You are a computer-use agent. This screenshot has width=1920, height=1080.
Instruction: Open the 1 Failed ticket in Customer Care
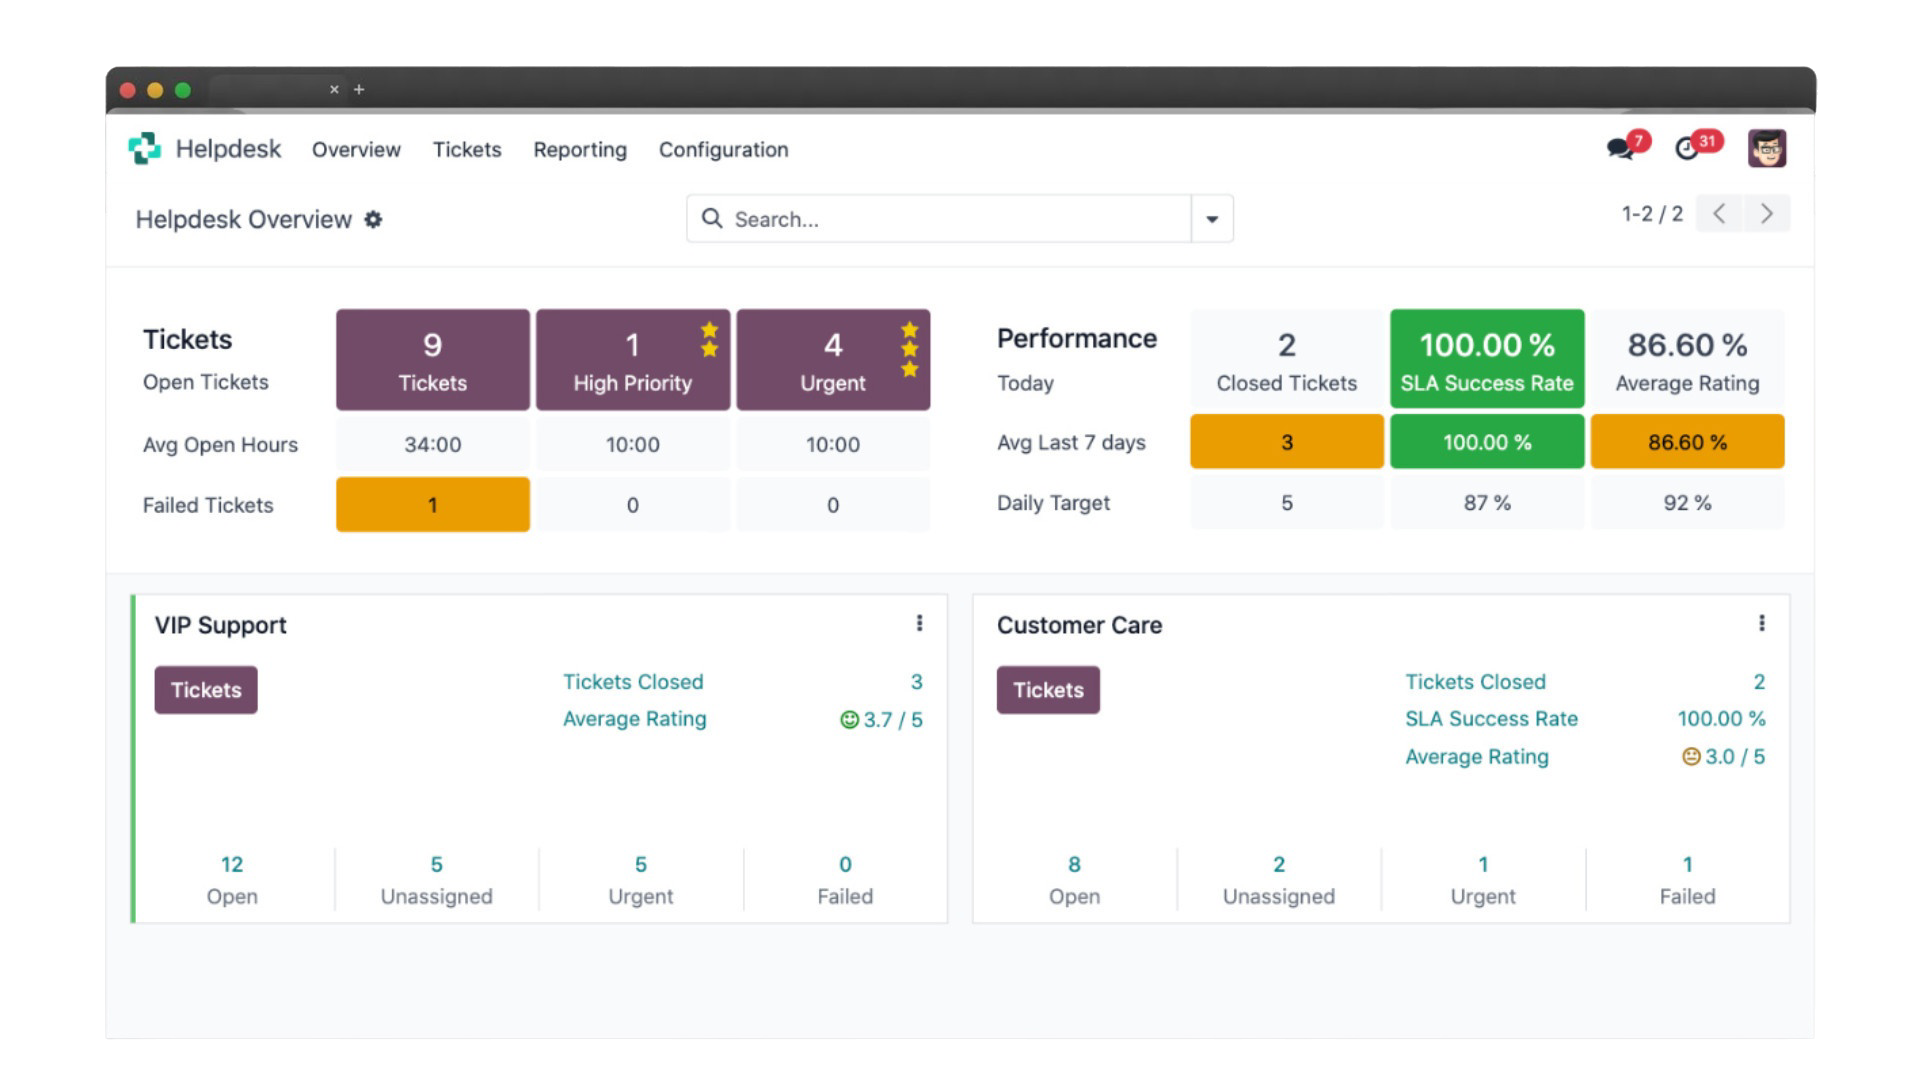1687,880
